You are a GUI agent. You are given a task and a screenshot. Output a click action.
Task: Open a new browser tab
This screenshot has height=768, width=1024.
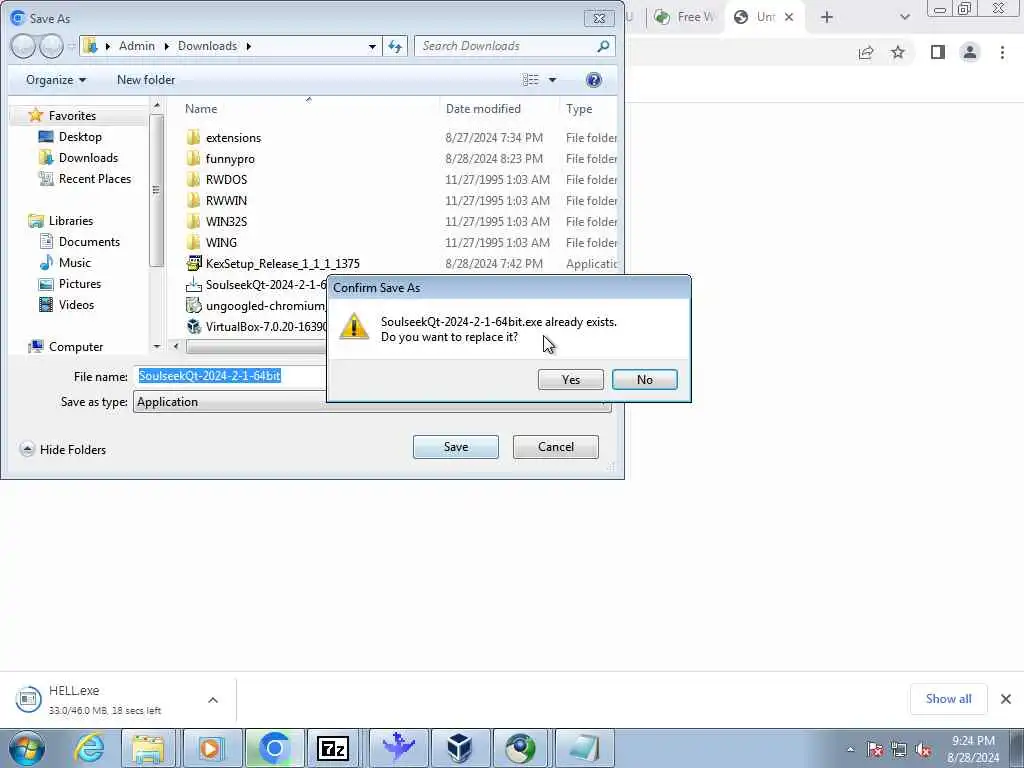click(x=827, y=17)
